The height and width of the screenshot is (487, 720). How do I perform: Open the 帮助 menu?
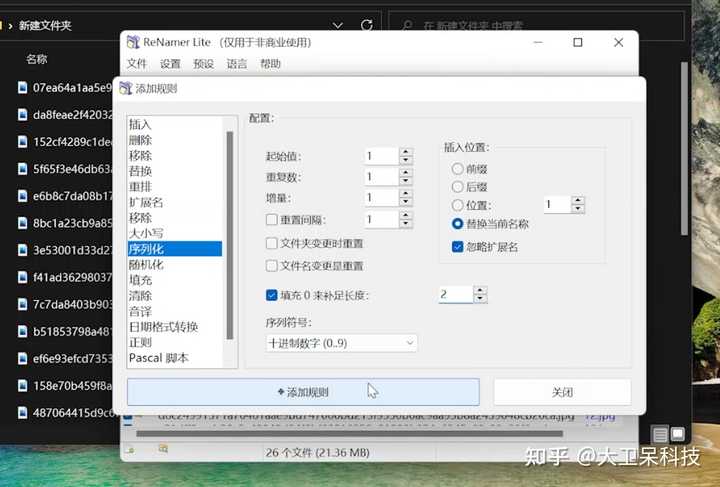coord(270,63)
